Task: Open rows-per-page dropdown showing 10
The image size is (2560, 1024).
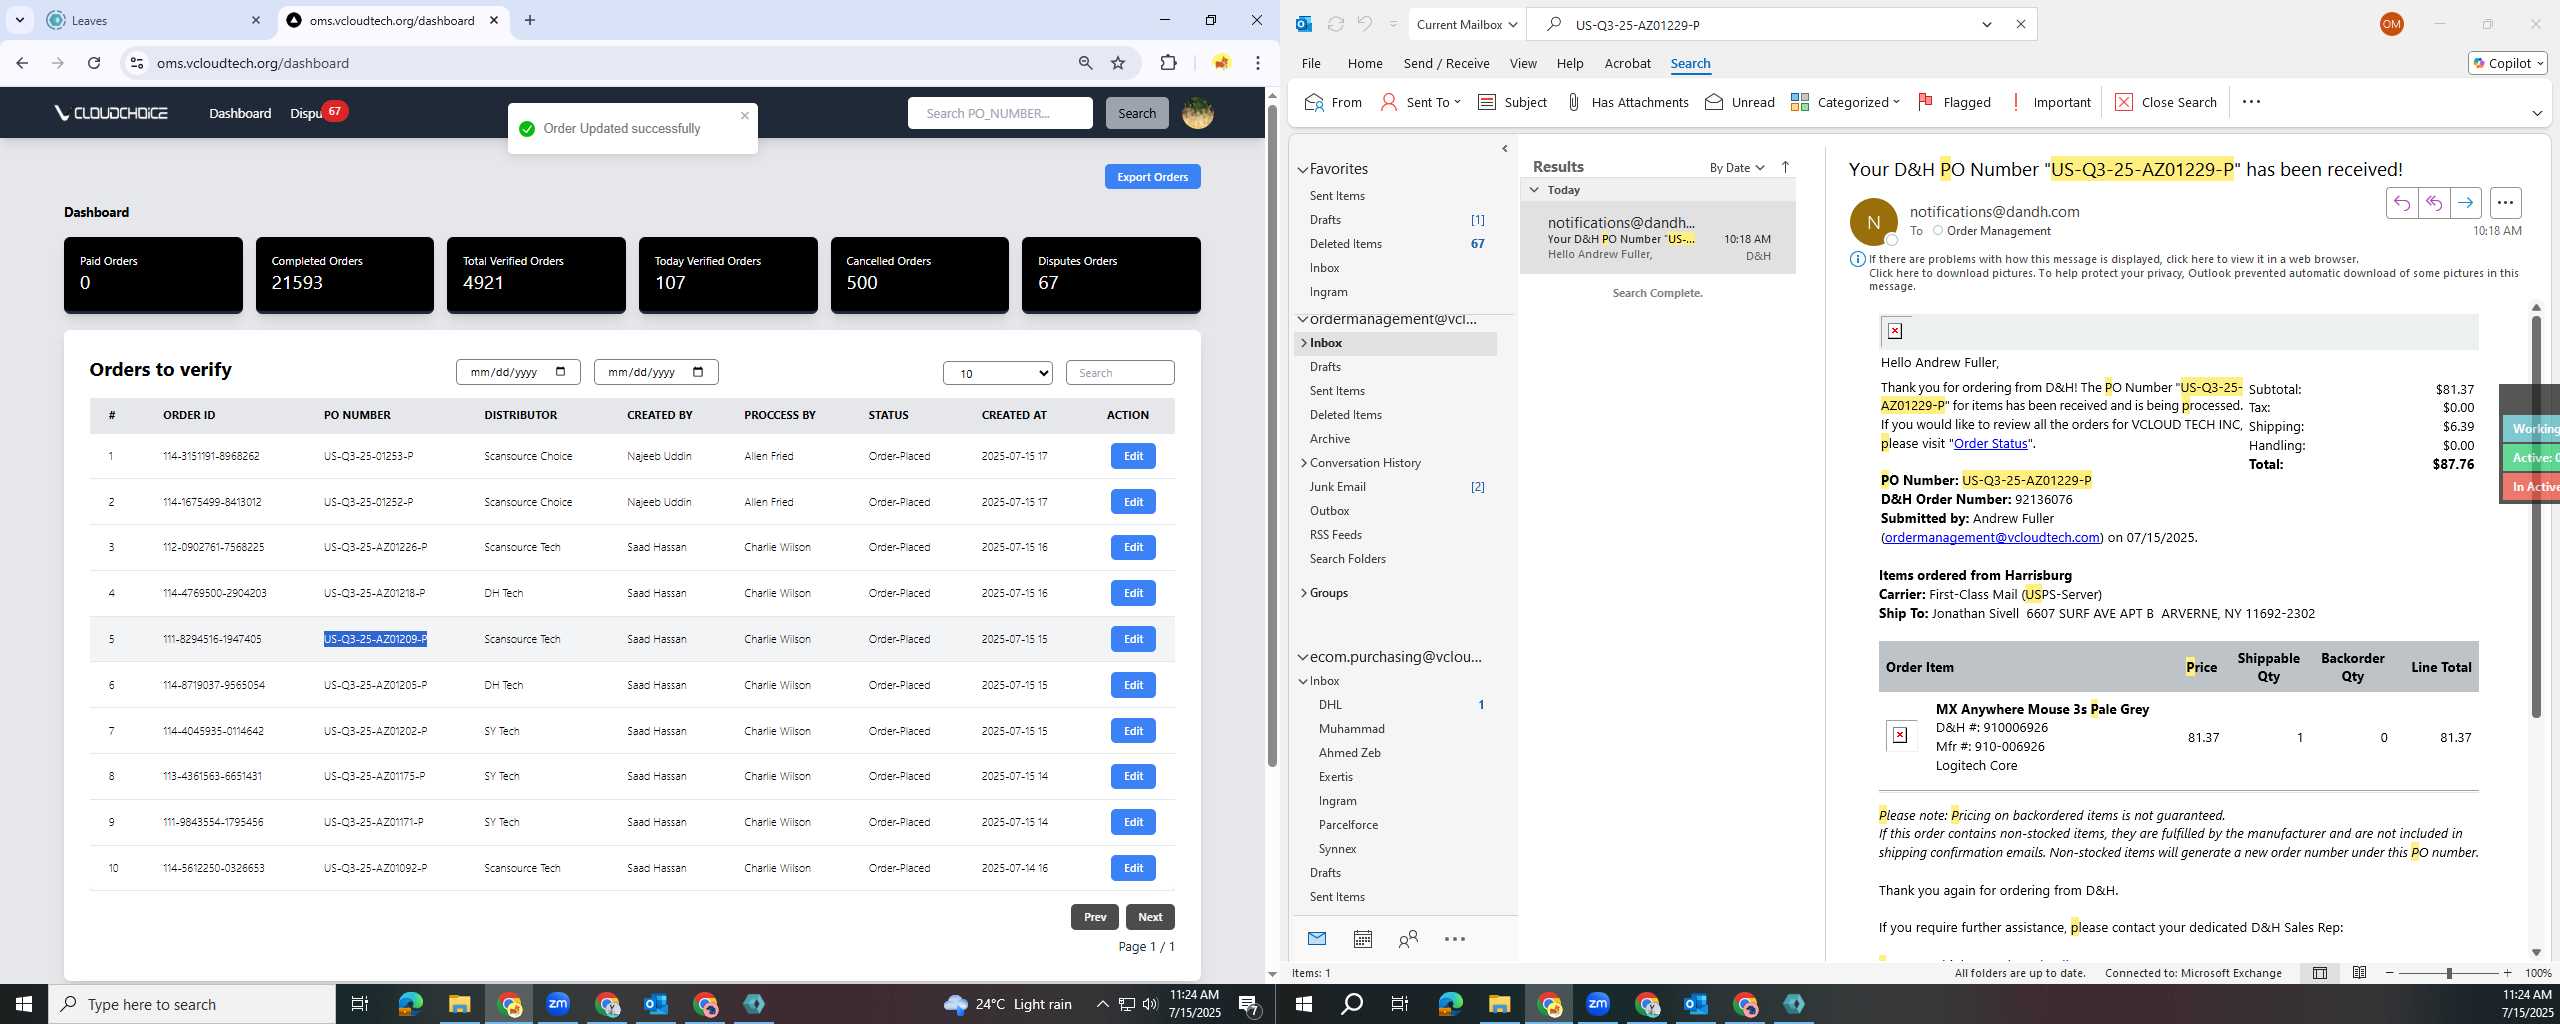Action: click(997, 373)
